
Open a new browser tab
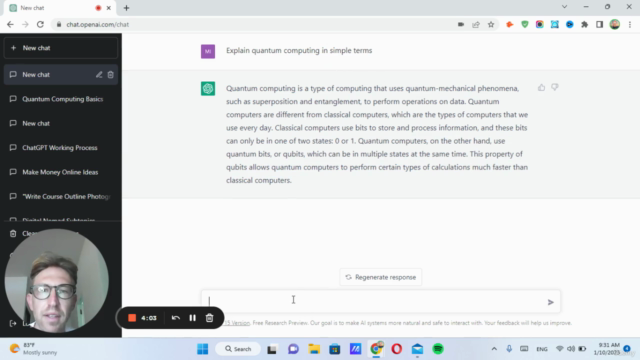coord(126,8)
